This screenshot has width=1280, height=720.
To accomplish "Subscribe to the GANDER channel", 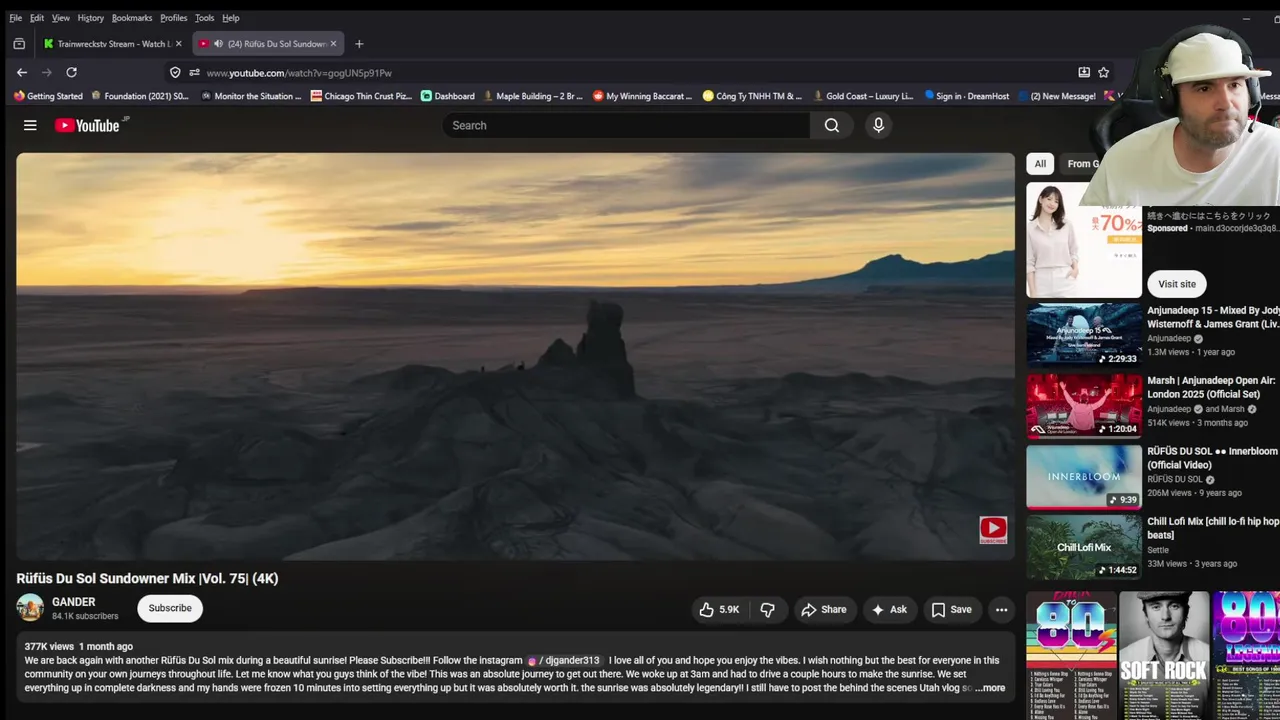I will pyautogui.click(x=170, y=608).
